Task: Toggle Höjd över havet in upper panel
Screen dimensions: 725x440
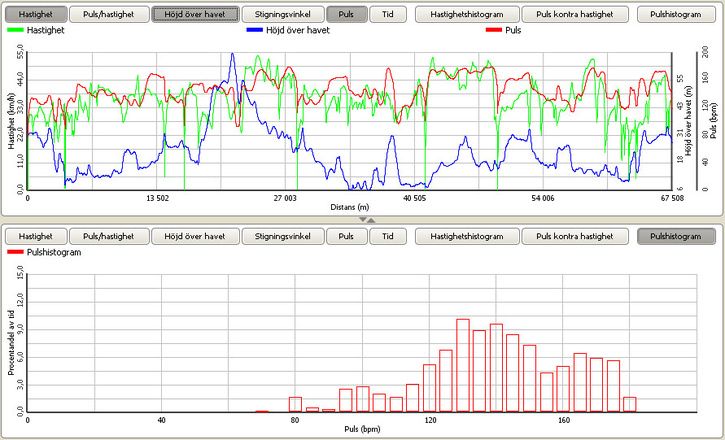Action: [x=195, y=14]
